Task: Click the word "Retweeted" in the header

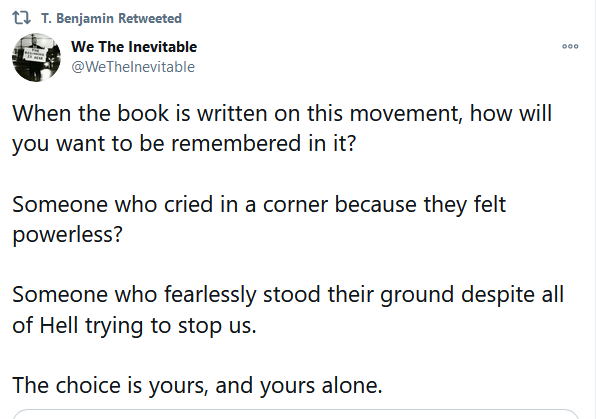Action: point(150,18)
